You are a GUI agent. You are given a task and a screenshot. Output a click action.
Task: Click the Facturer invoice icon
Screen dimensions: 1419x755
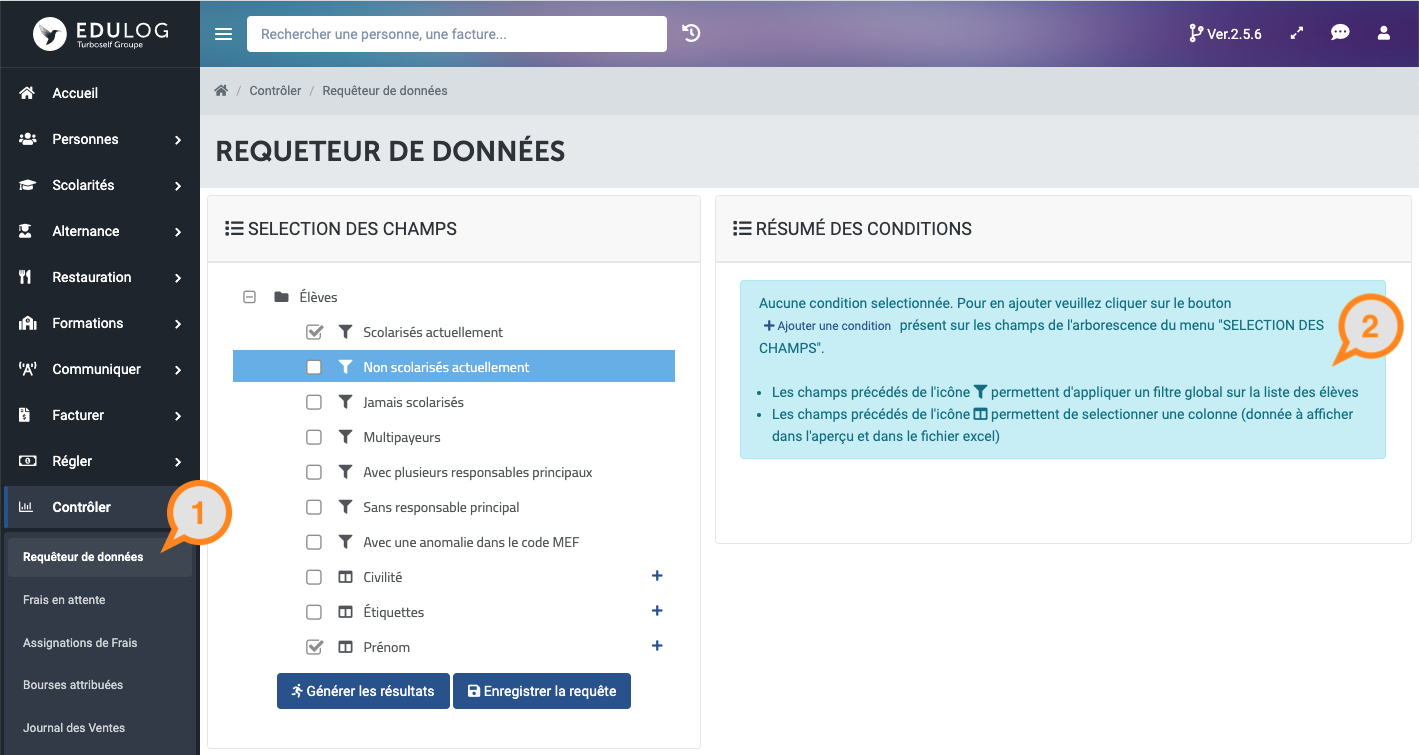(x=27, y=415)
